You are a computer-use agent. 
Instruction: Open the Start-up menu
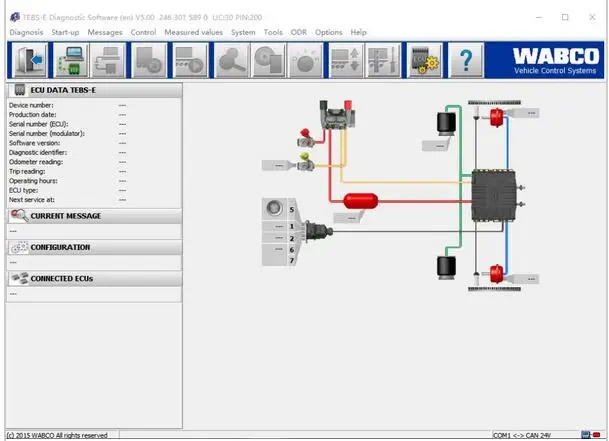(65, 32)
